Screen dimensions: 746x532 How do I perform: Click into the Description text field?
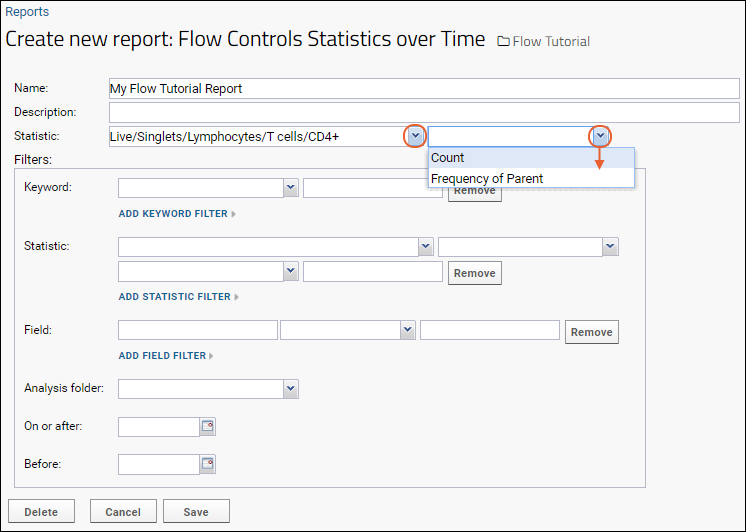coord(424,112)
